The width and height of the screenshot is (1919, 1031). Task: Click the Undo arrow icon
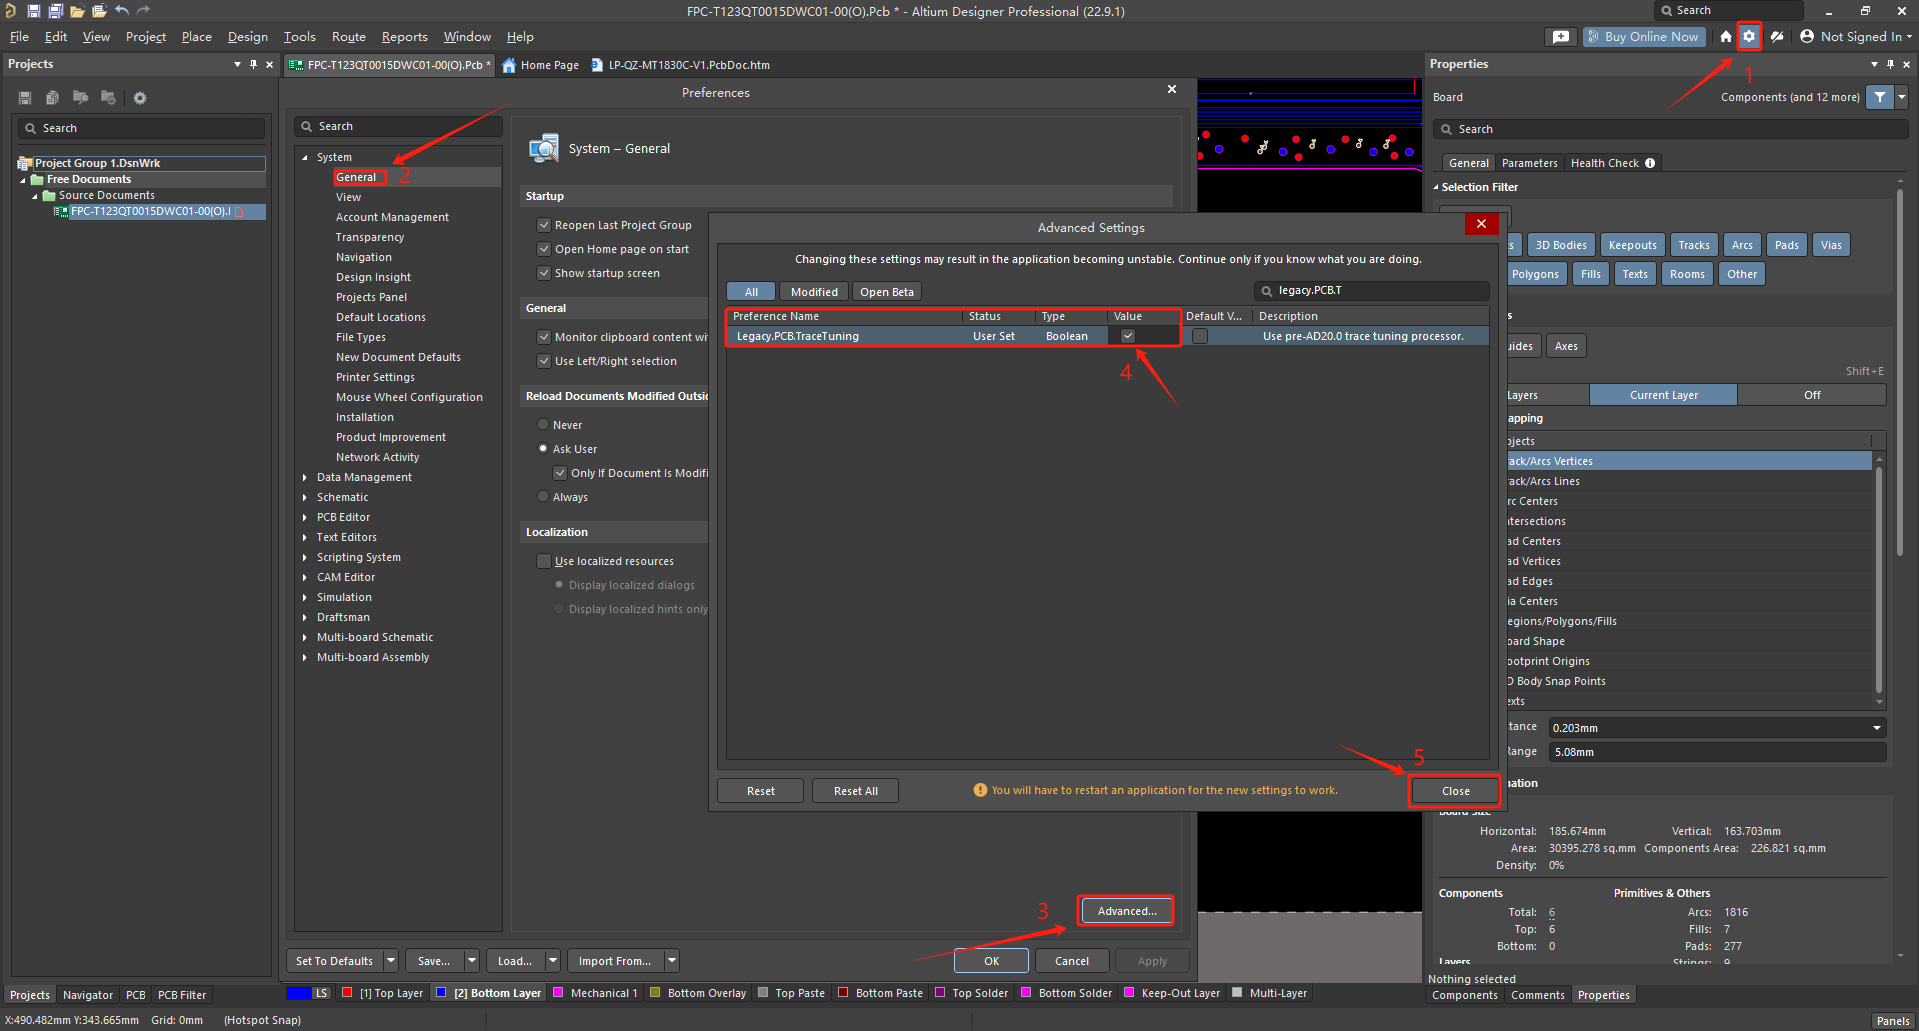tap(122, 11)
